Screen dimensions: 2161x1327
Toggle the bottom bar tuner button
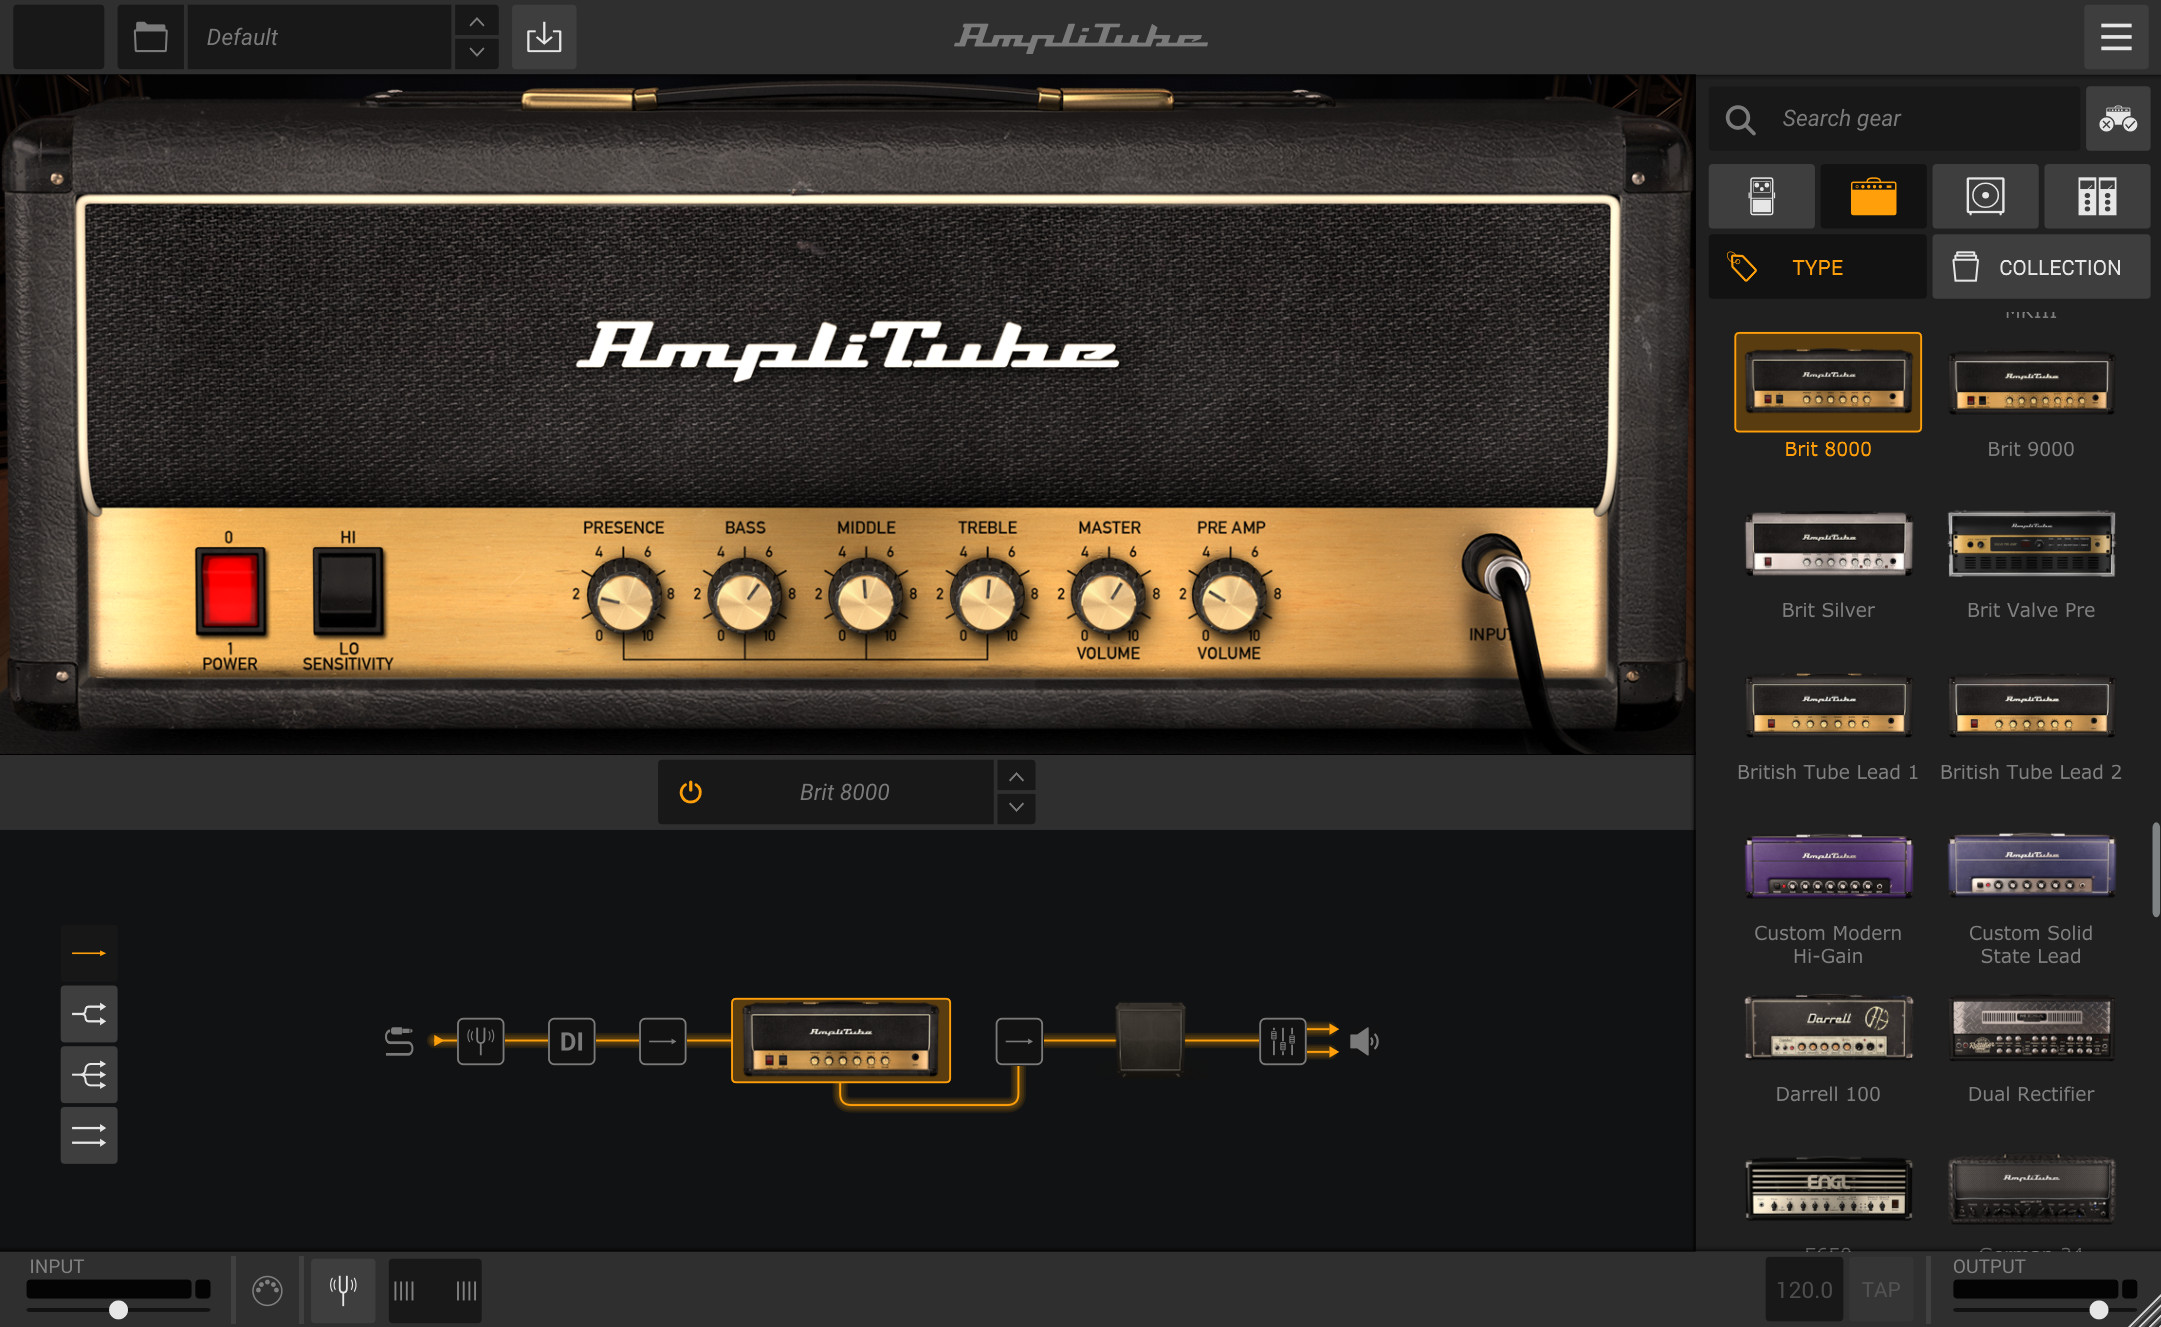point(343,1291)
